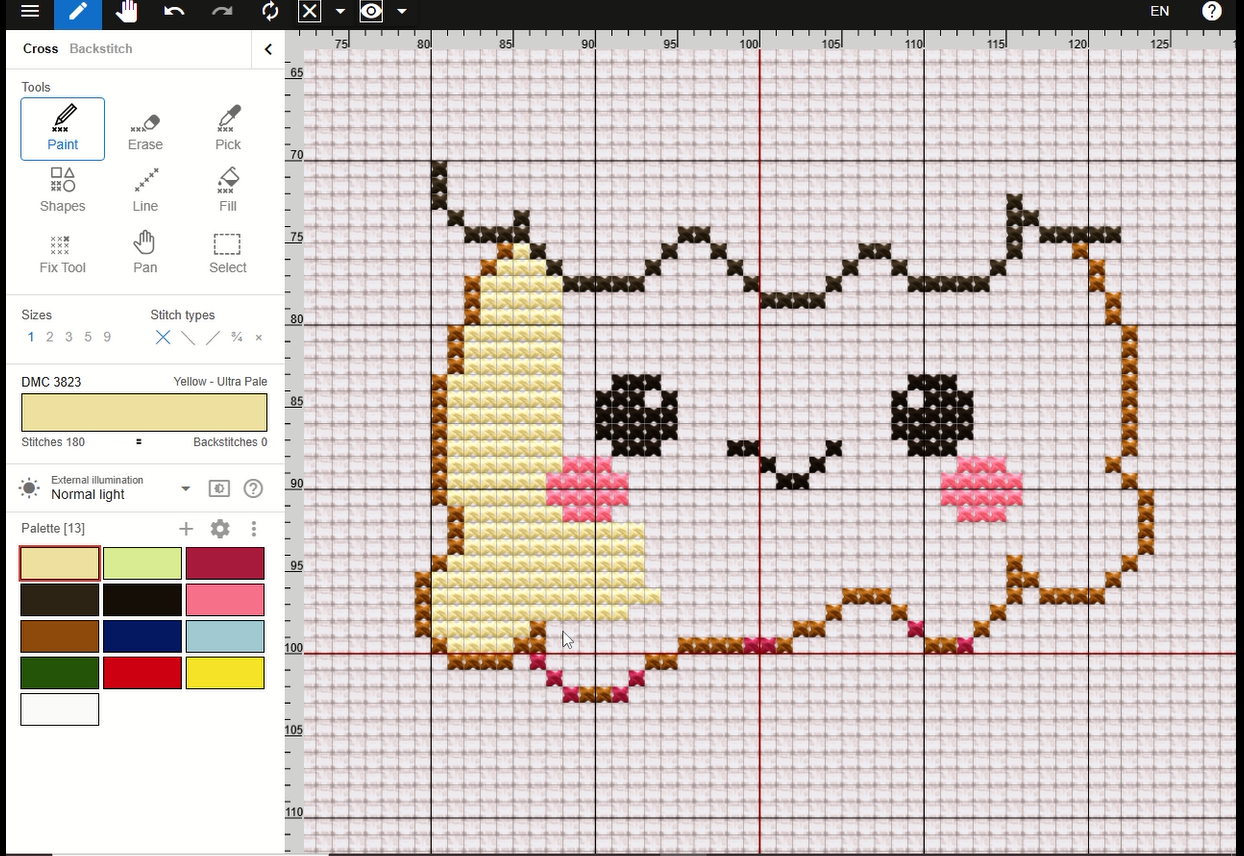Choose the small petite stitch type
This screenshot has height=856, width=1244.
(259, 337)
